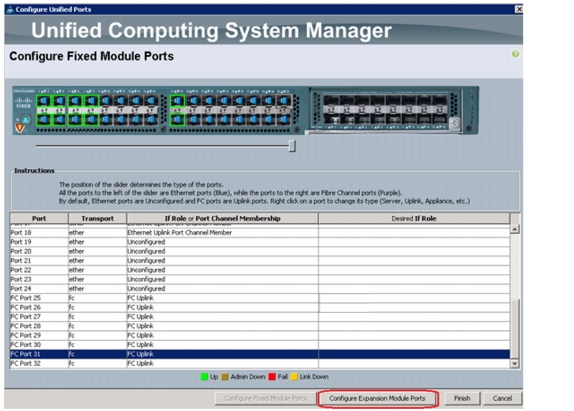This screenshot has width=574, height=411.
Task: Select the first green-highlighted top-row port in the left port group
Action: 44,101
